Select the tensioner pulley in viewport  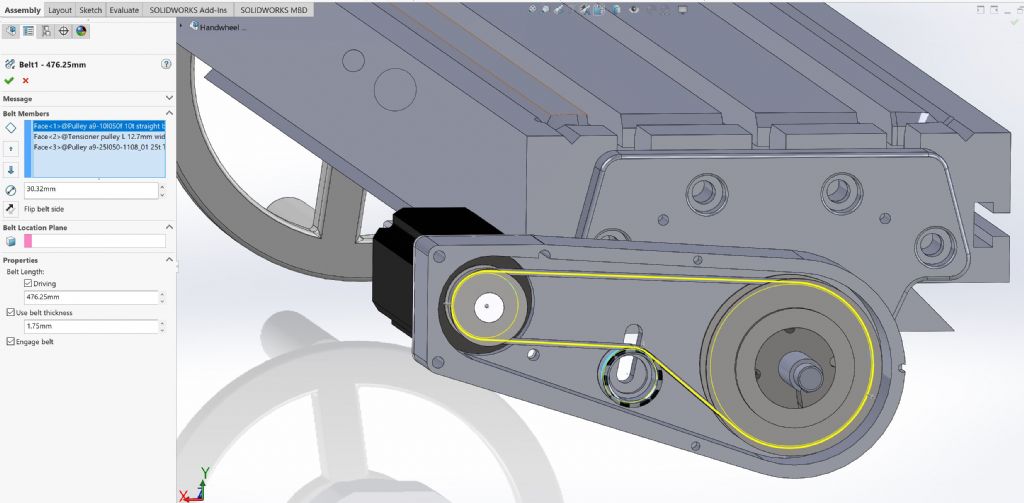coord(628,374)
